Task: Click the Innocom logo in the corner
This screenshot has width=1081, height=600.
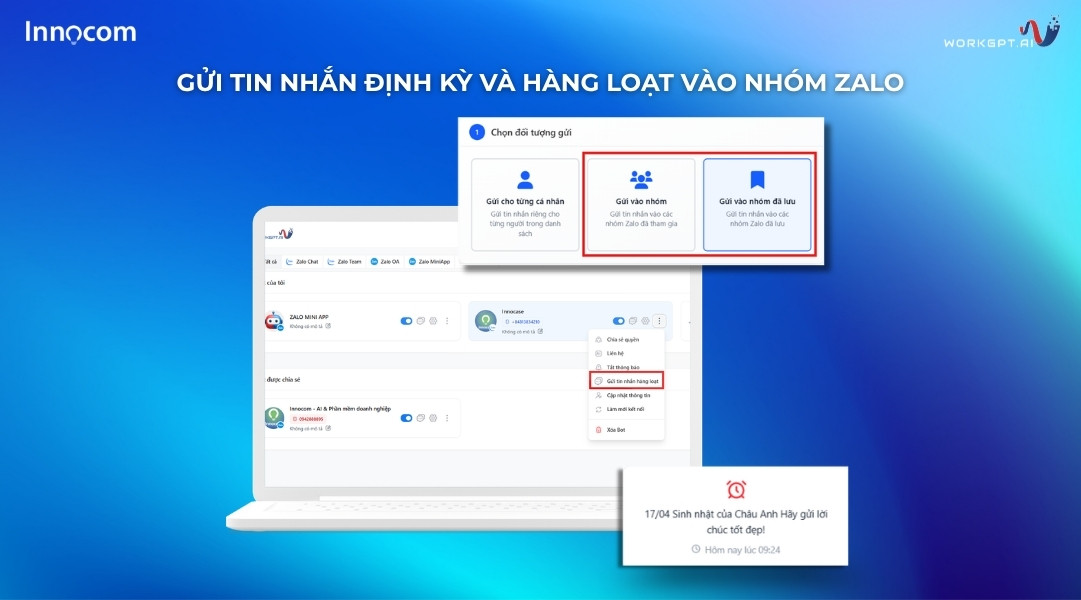Action: (81, 32)
